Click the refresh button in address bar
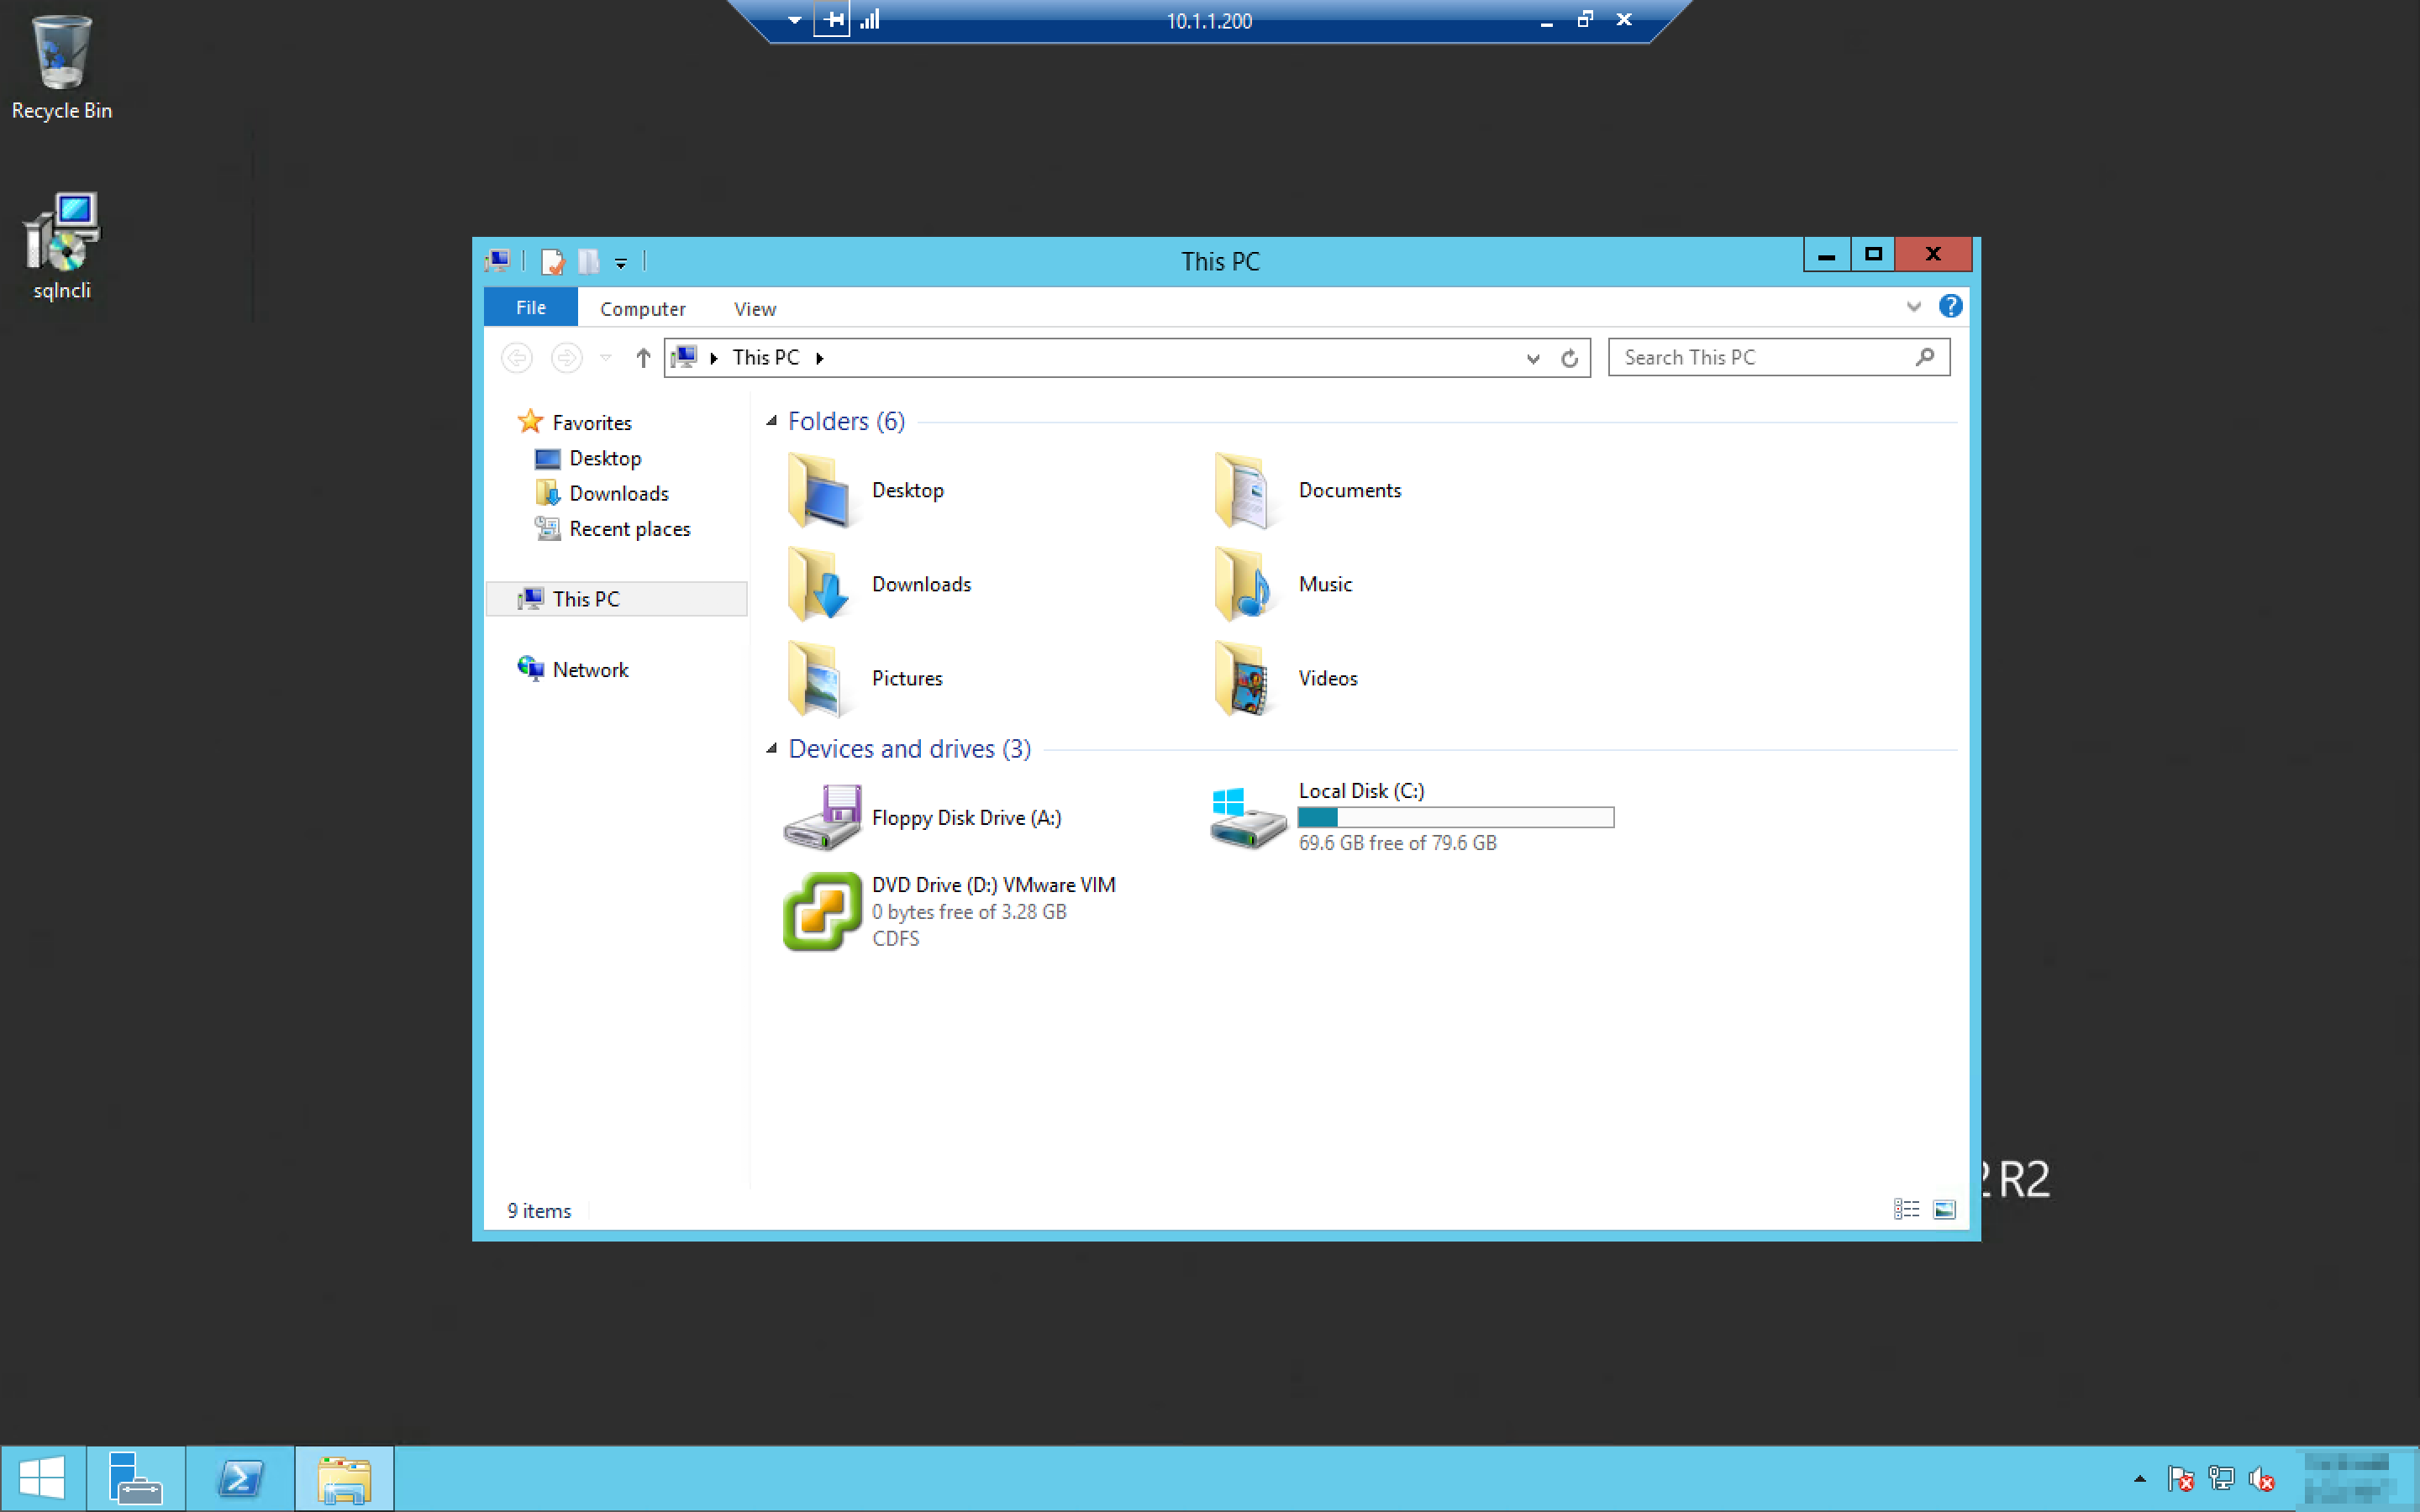The height and width of the screenshot is (1512, 2420). [1569, 358]
